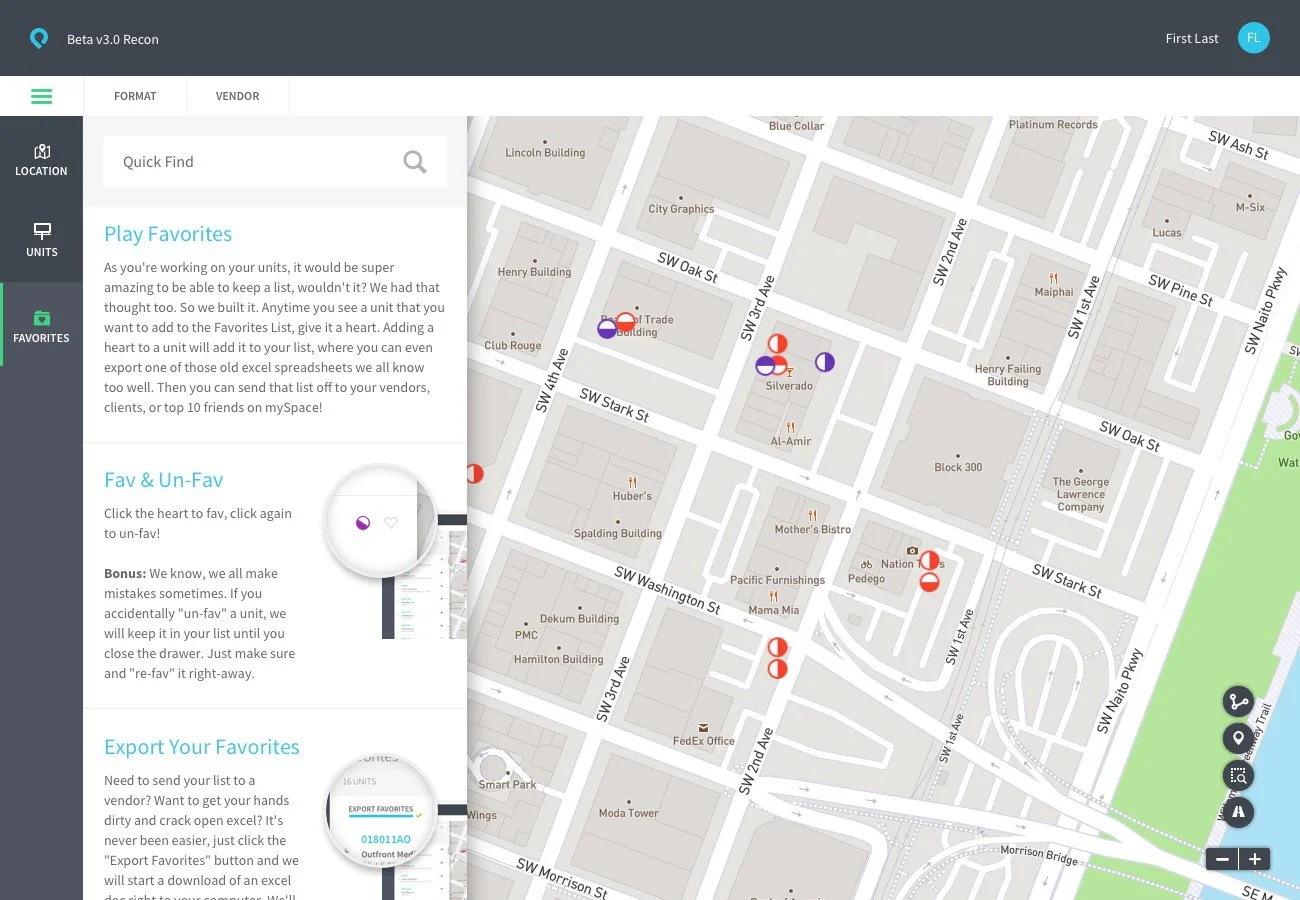Open the Favorites sidebar section

pos(41,326)
